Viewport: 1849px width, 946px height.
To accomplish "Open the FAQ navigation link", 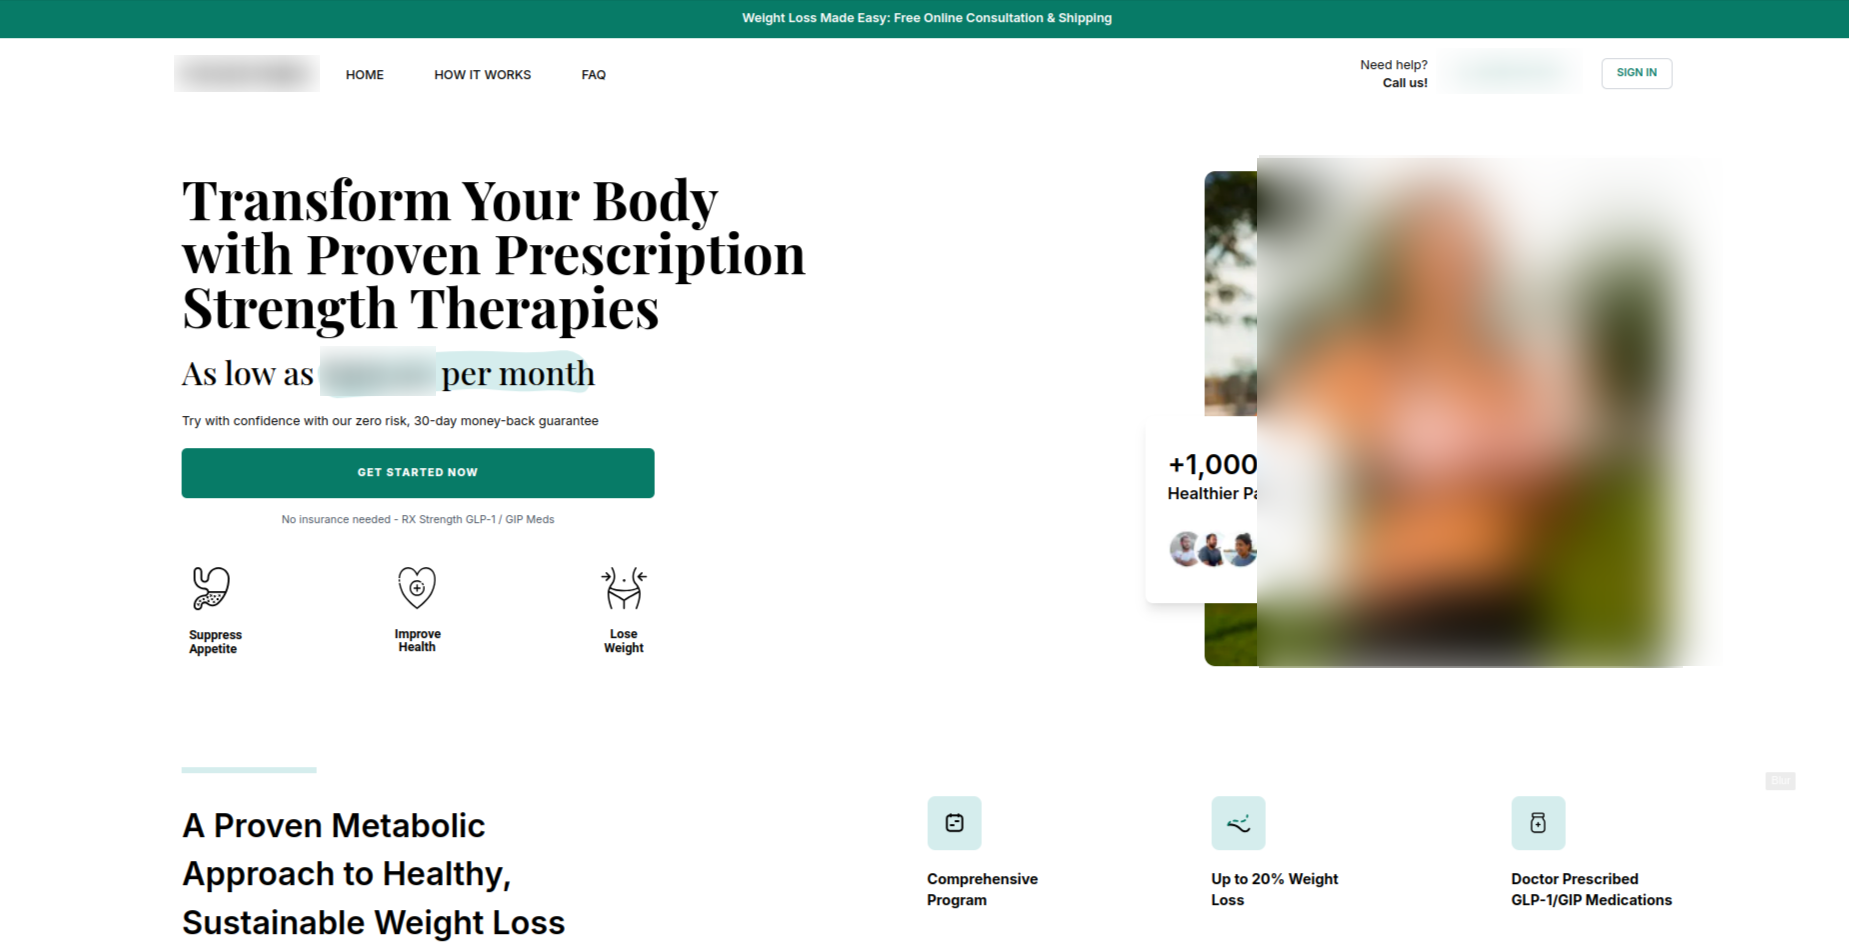I will (594, 75).
